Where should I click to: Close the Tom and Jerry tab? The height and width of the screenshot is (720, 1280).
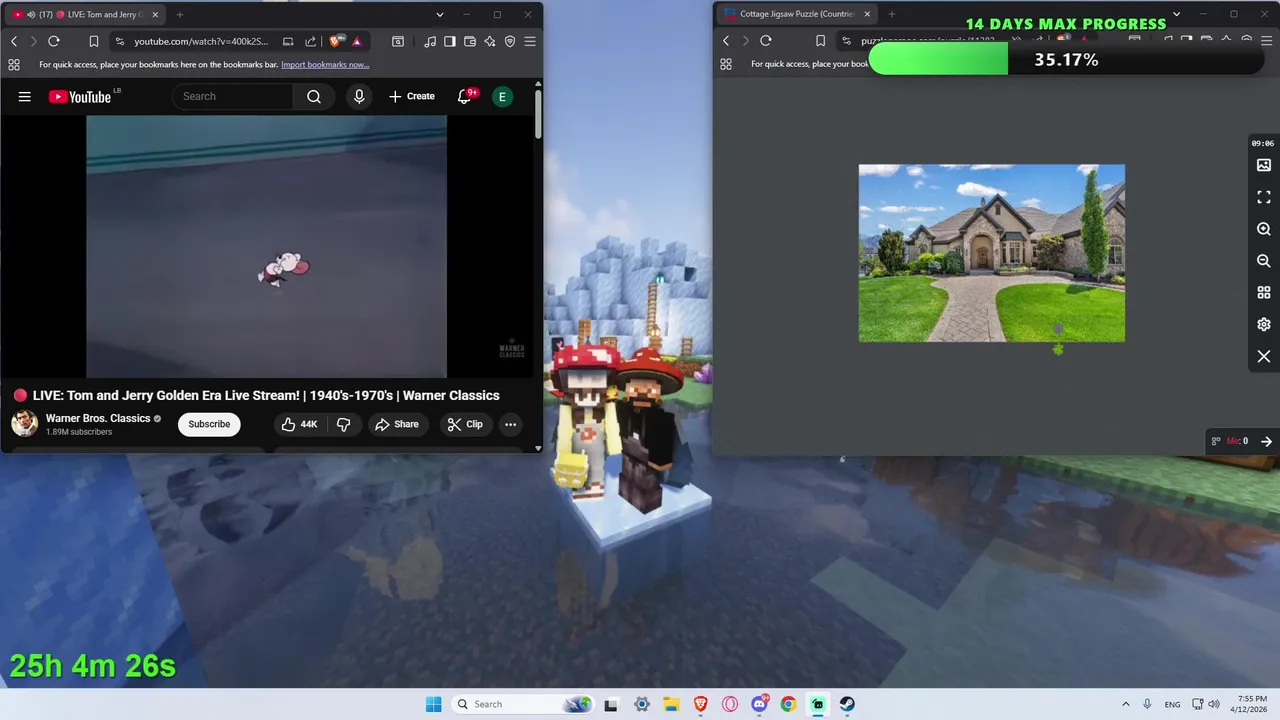tap(155, 14)
